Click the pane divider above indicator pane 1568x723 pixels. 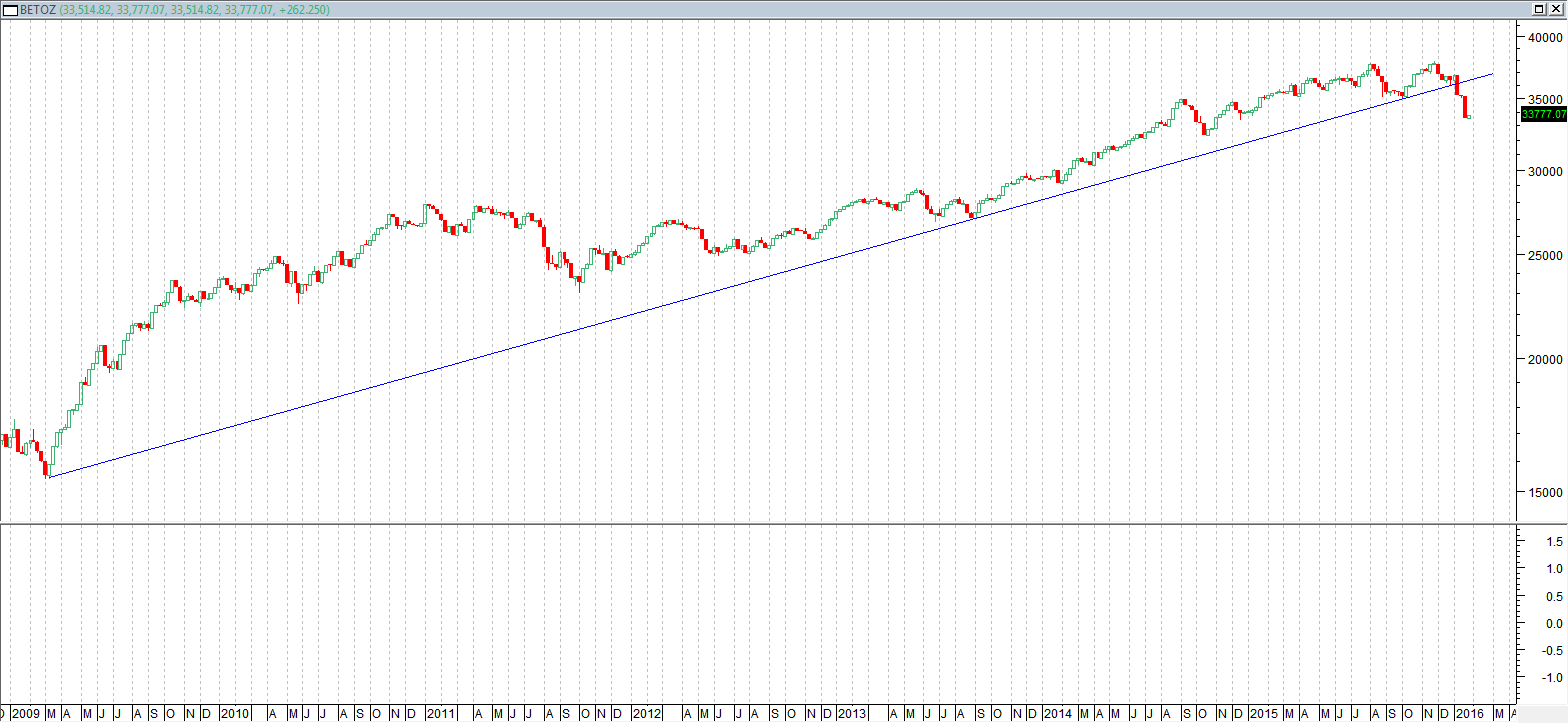[760, 523]
